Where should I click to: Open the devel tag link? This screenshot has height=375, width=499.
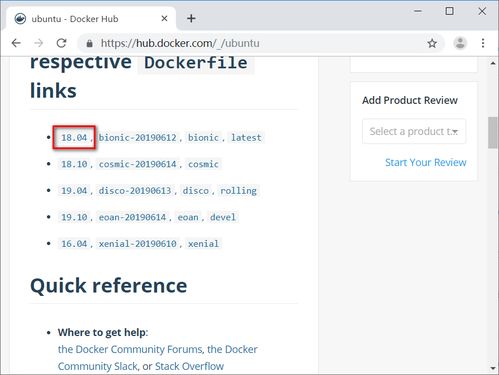(x=223, y=217)
